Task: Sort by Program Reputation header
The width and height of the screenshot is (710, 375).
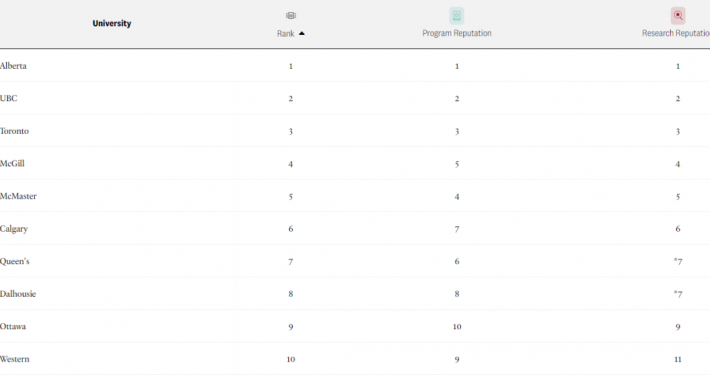Action: [456, 33]
